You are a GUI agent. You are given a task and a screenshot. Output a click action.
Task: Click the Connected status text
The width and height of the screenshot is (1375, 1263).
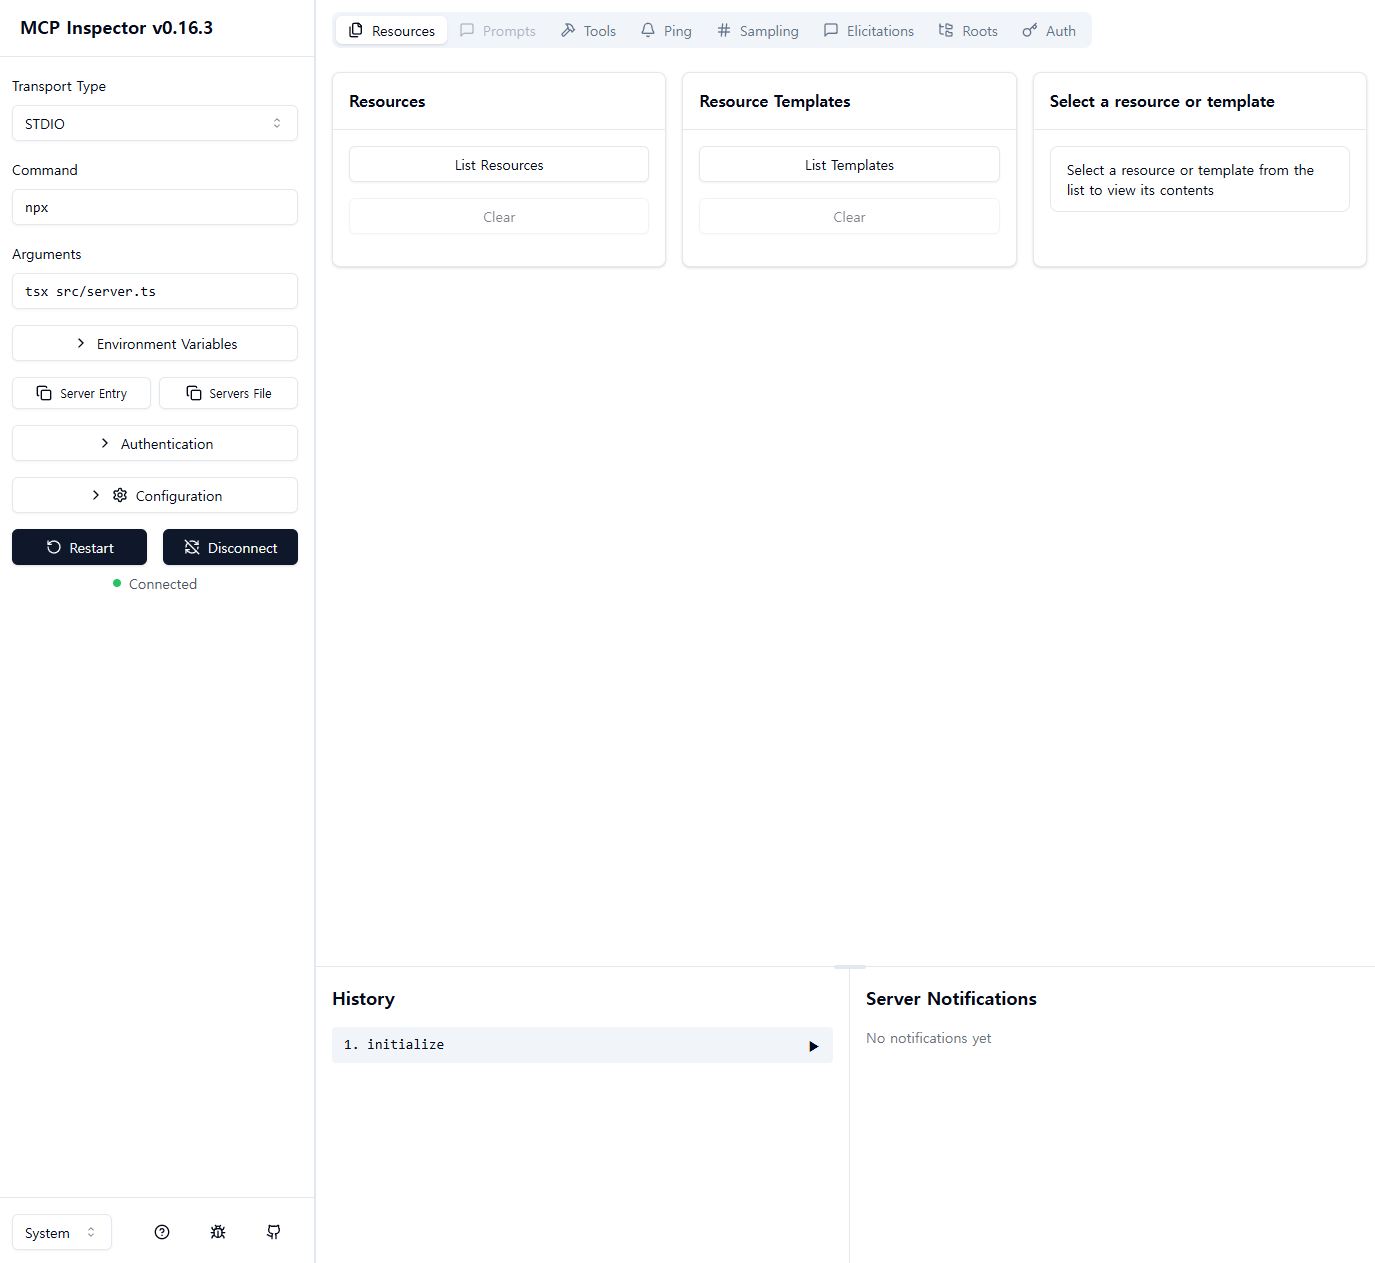(162, 584)
